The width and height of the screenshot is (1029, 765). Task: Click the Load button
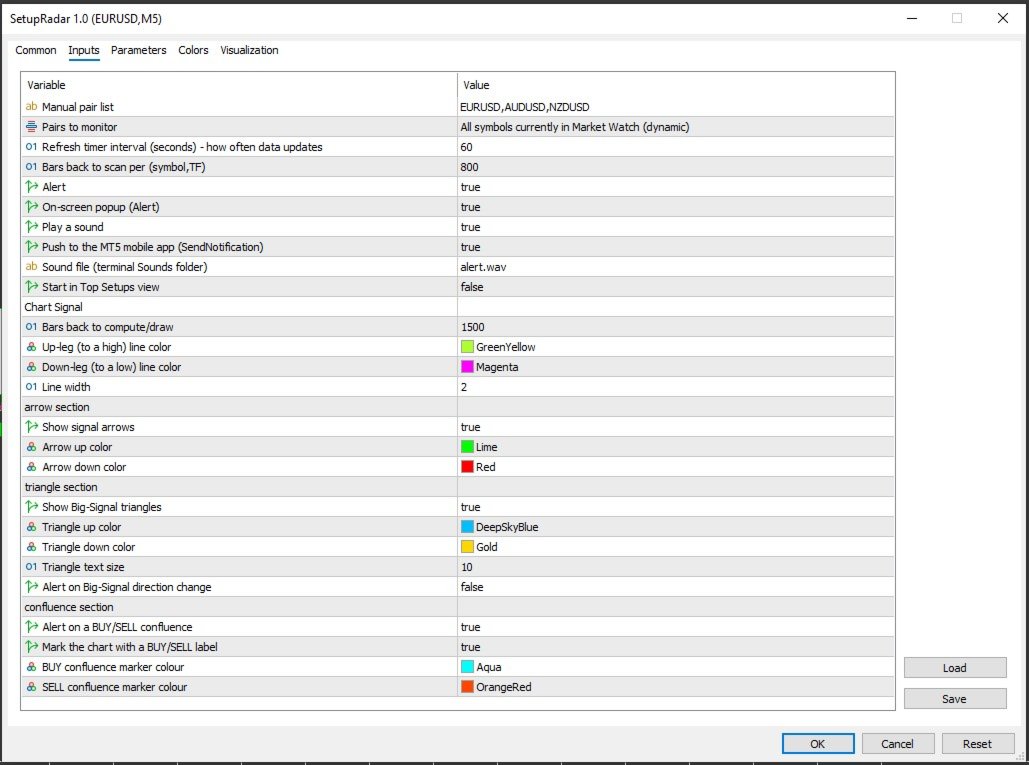(955, 668)
